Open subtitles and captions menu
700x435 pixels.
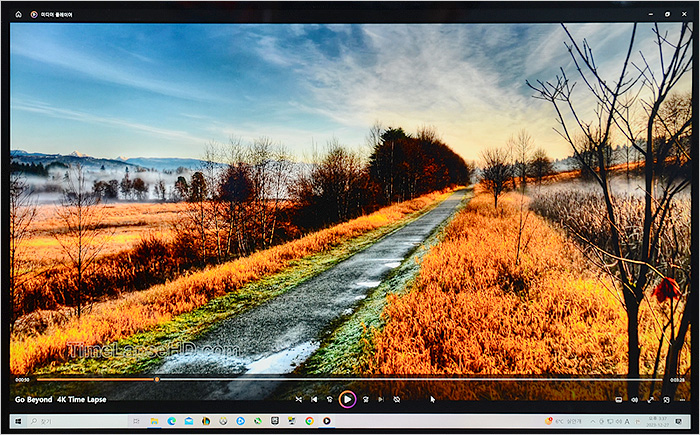click(619, 399)
